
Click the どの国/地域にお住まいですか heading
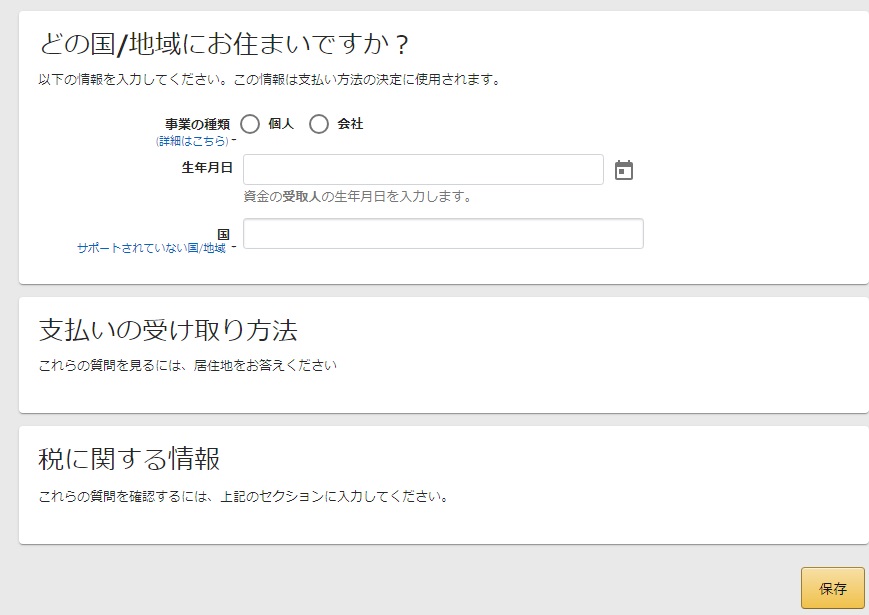click(x=224, y=46)
